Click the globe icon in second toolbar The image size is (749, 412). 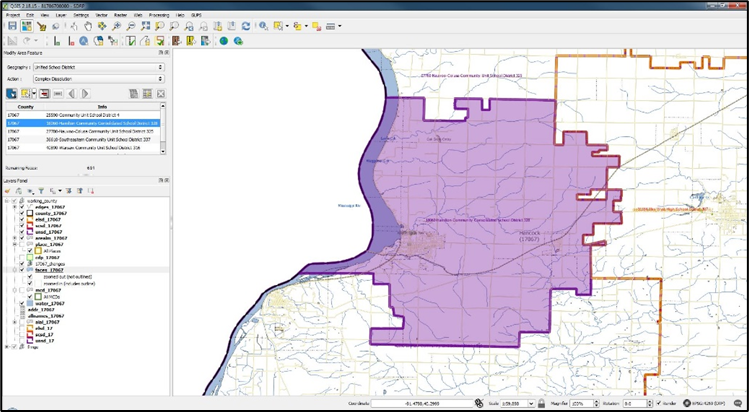224,41
